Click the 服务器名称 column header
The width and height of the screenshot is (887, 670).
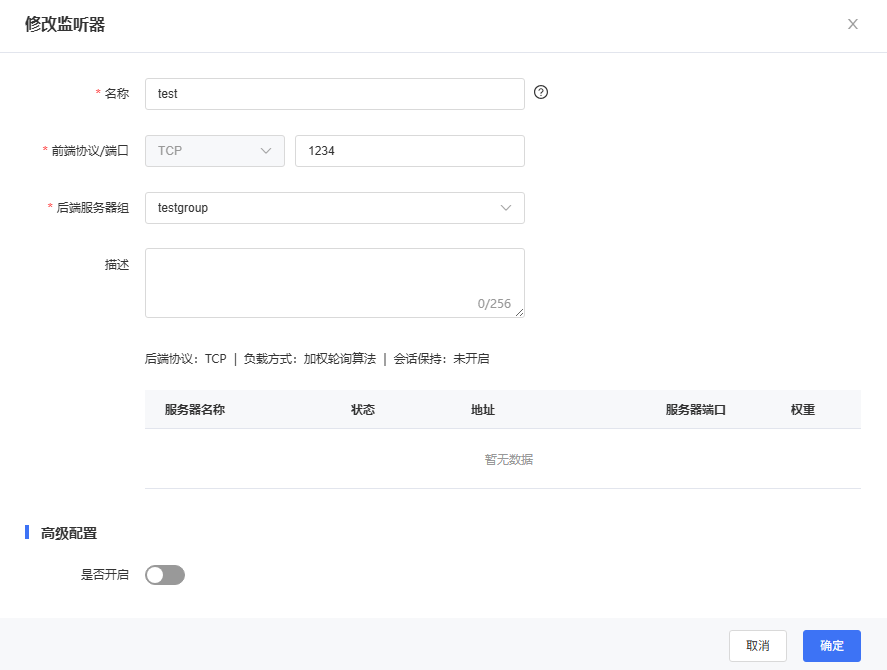point(195,410)
